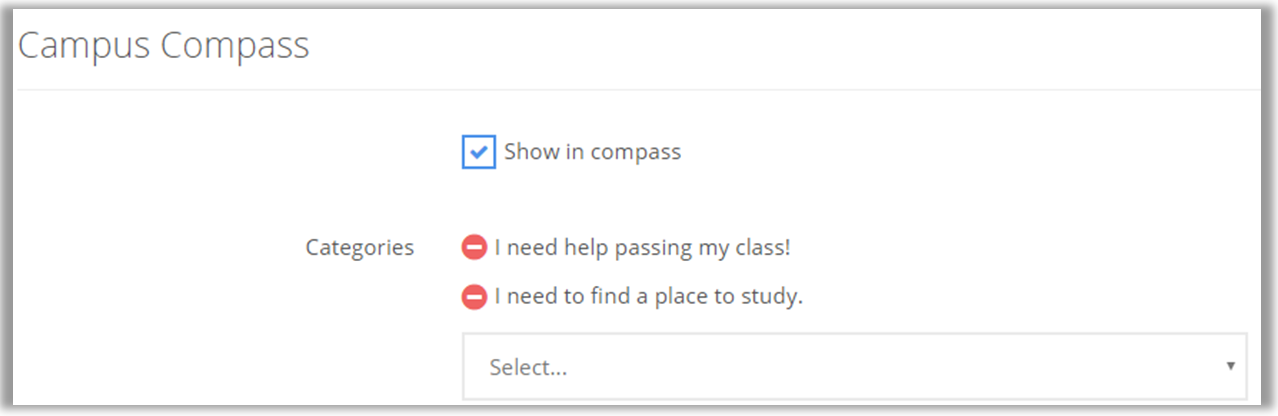Remove the "I need to find a place to study." category
Screen dimensions: 1278x416
click(474, 297)
